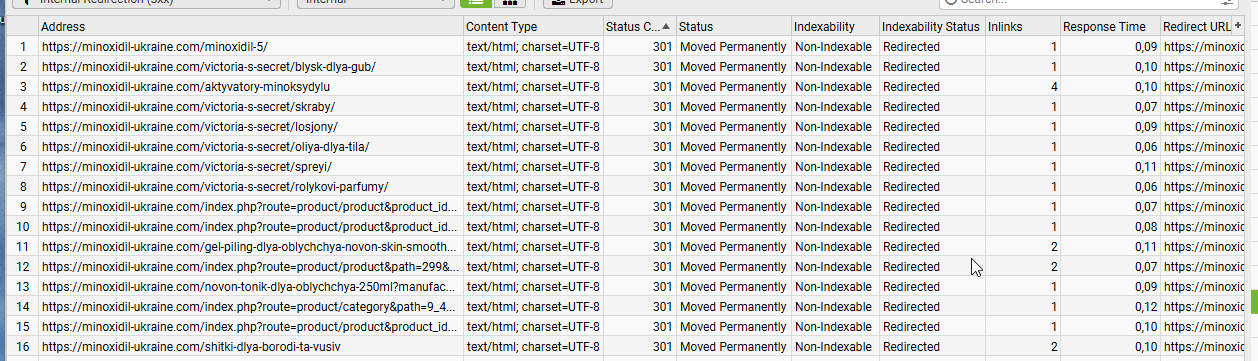Select the aktyvatory-minoksydylu URL row

[x=172, y=87]
